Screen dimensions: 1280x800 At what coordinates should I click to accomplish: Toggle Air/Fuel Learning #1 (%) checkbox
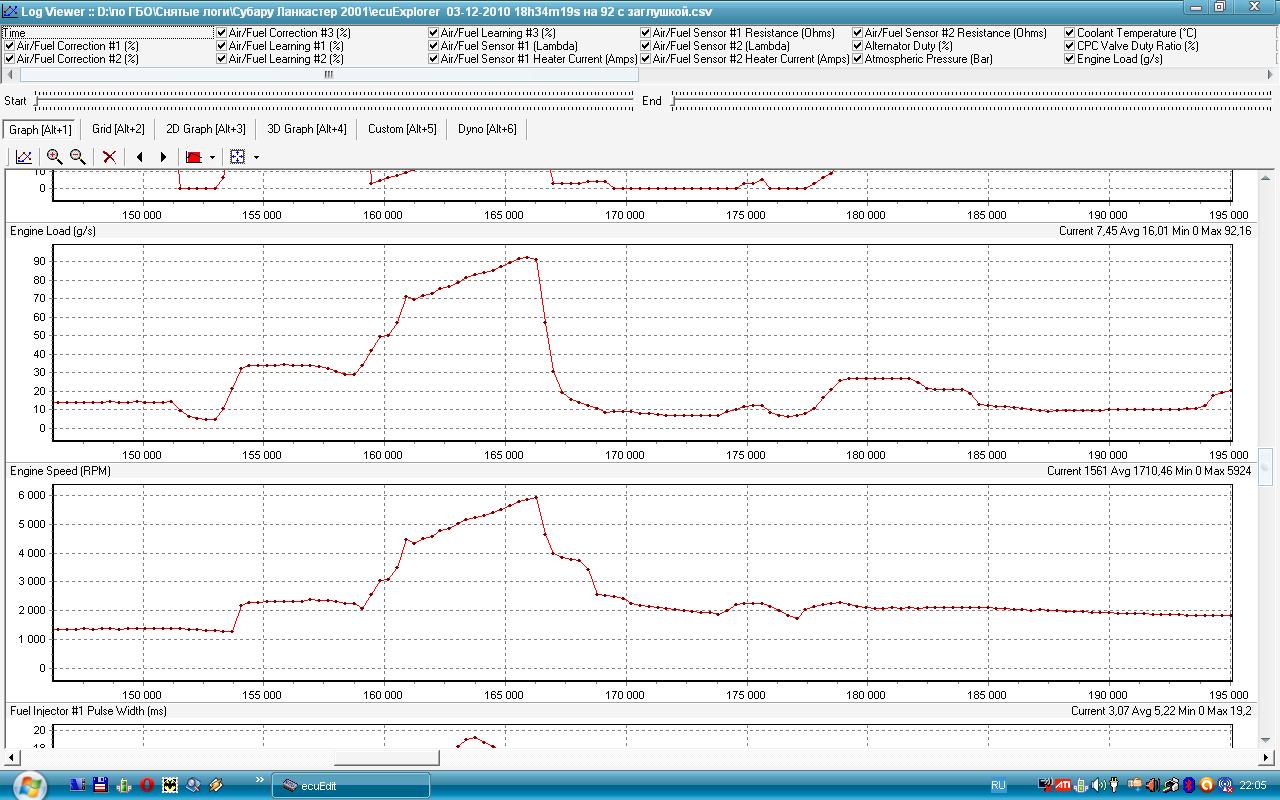tap(222, 46)
